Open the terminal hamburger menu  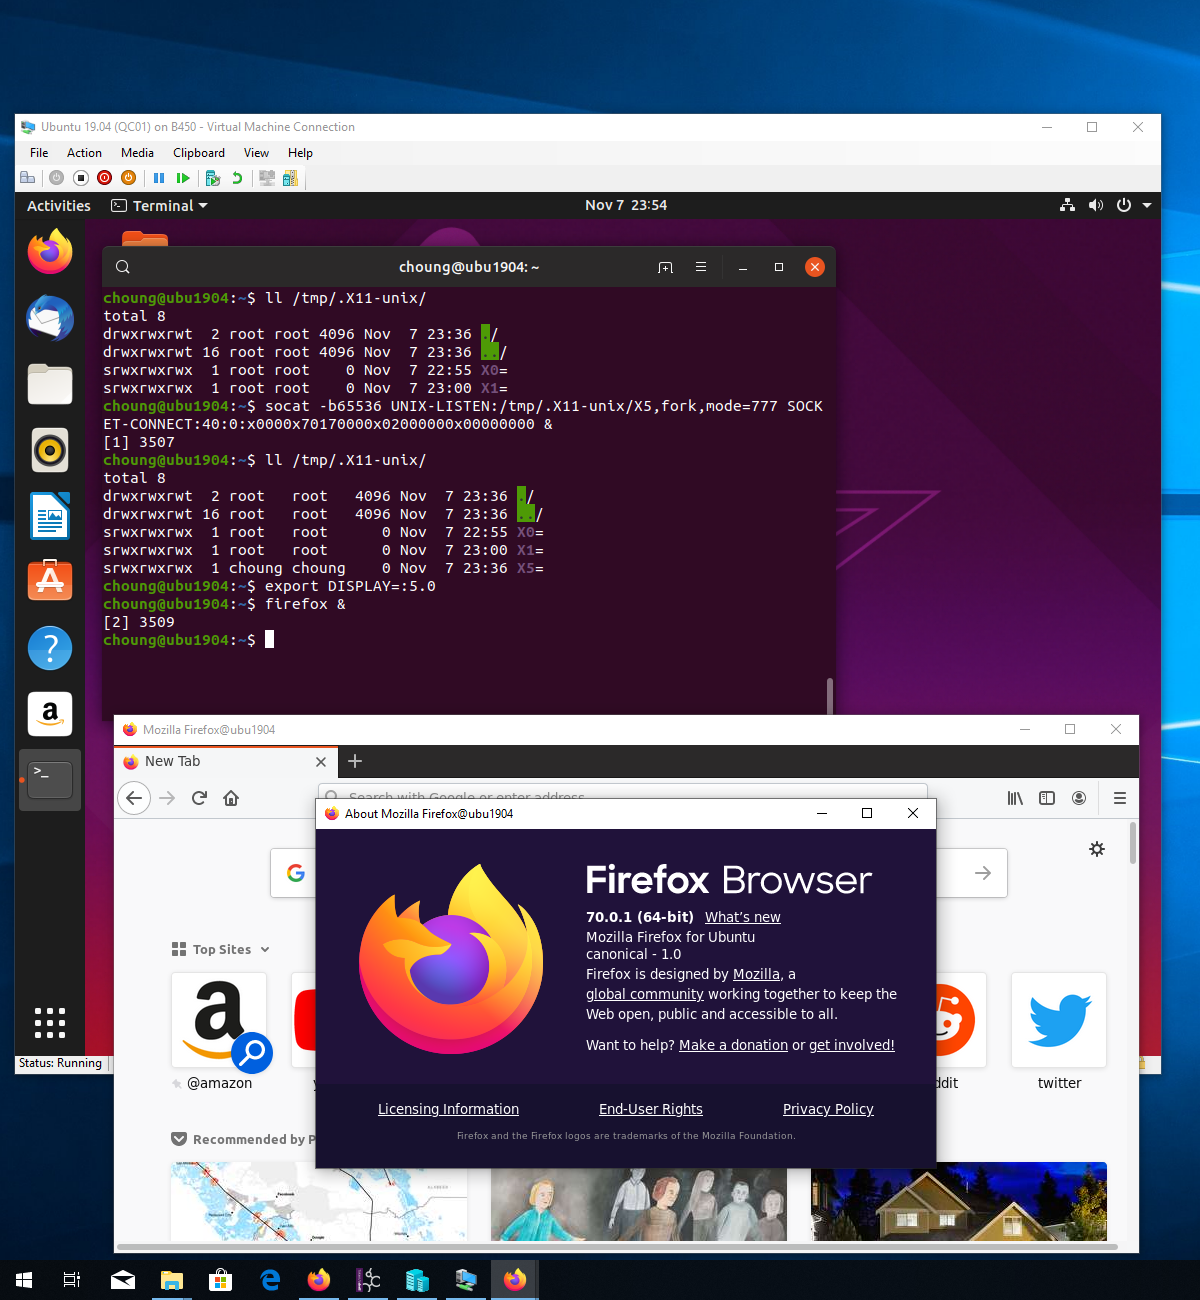701,267
